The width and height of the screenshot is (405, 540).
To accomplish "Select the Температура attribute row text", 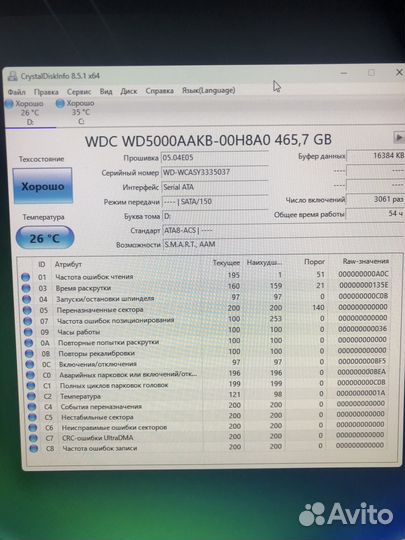I will pos(81,396).
